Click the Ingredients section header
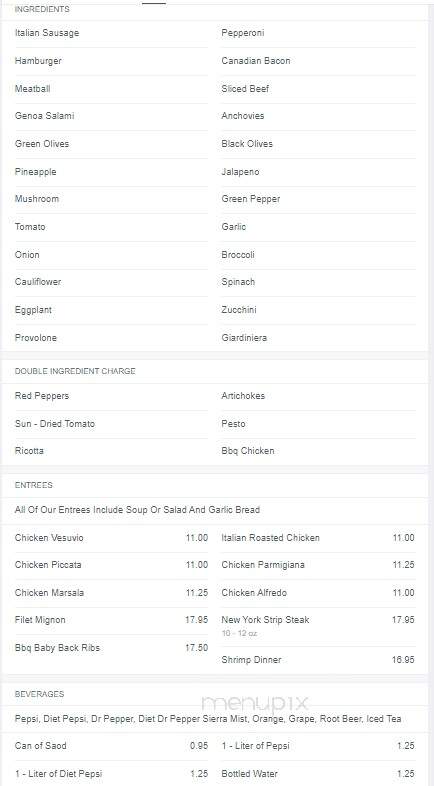 (x=42, y=10)
